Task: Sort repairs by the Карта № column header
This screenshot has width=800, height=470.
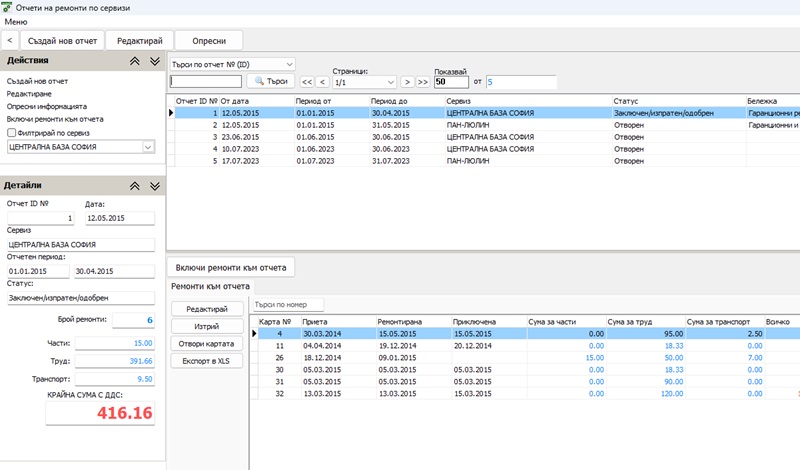Action: coord(279,322)
